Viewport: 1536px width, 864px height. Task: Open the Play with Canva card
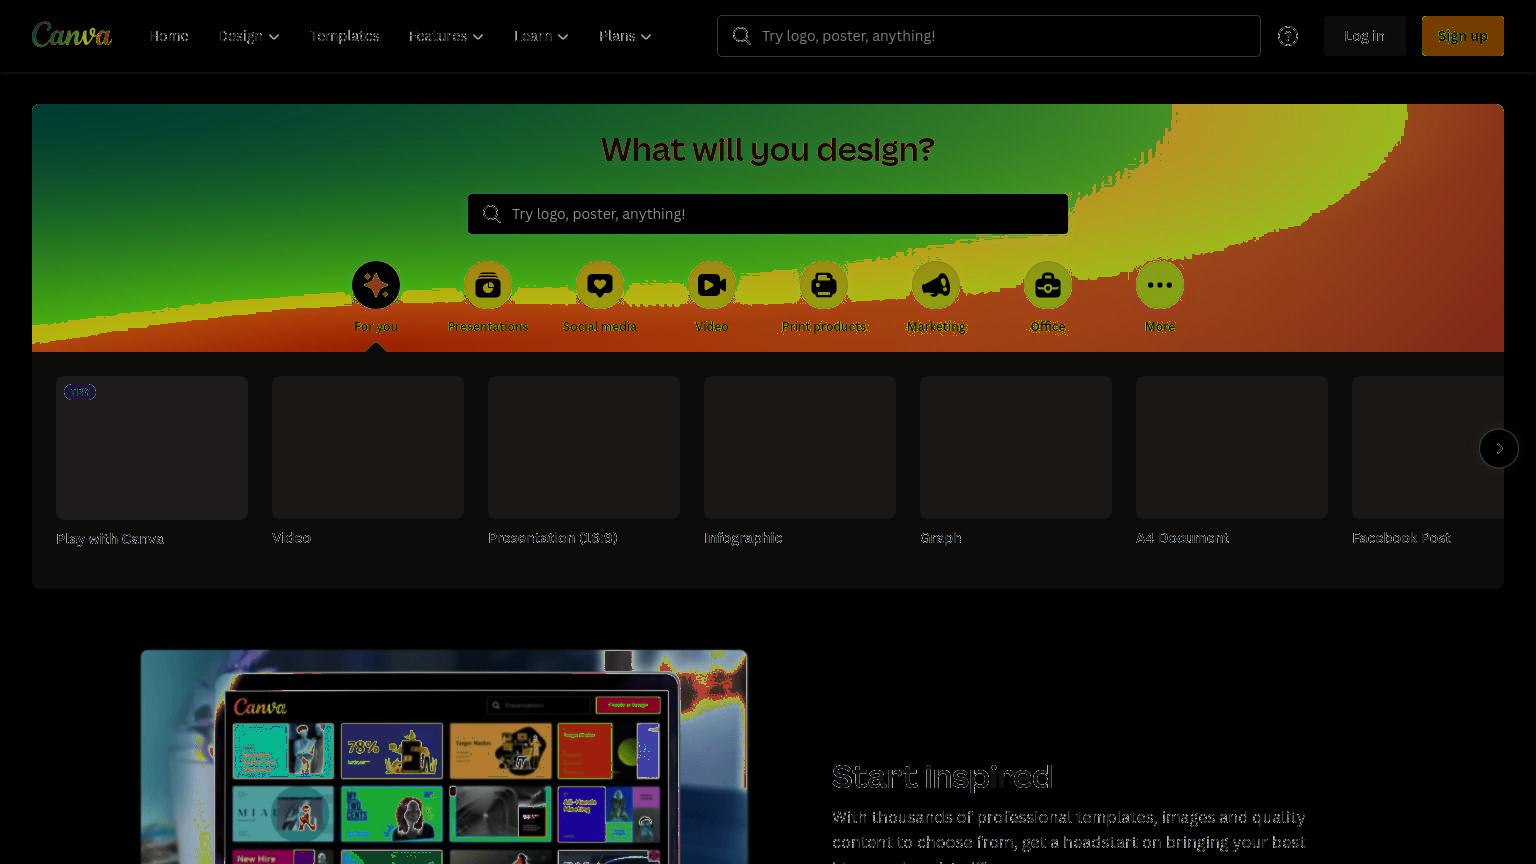click(152, 448)
